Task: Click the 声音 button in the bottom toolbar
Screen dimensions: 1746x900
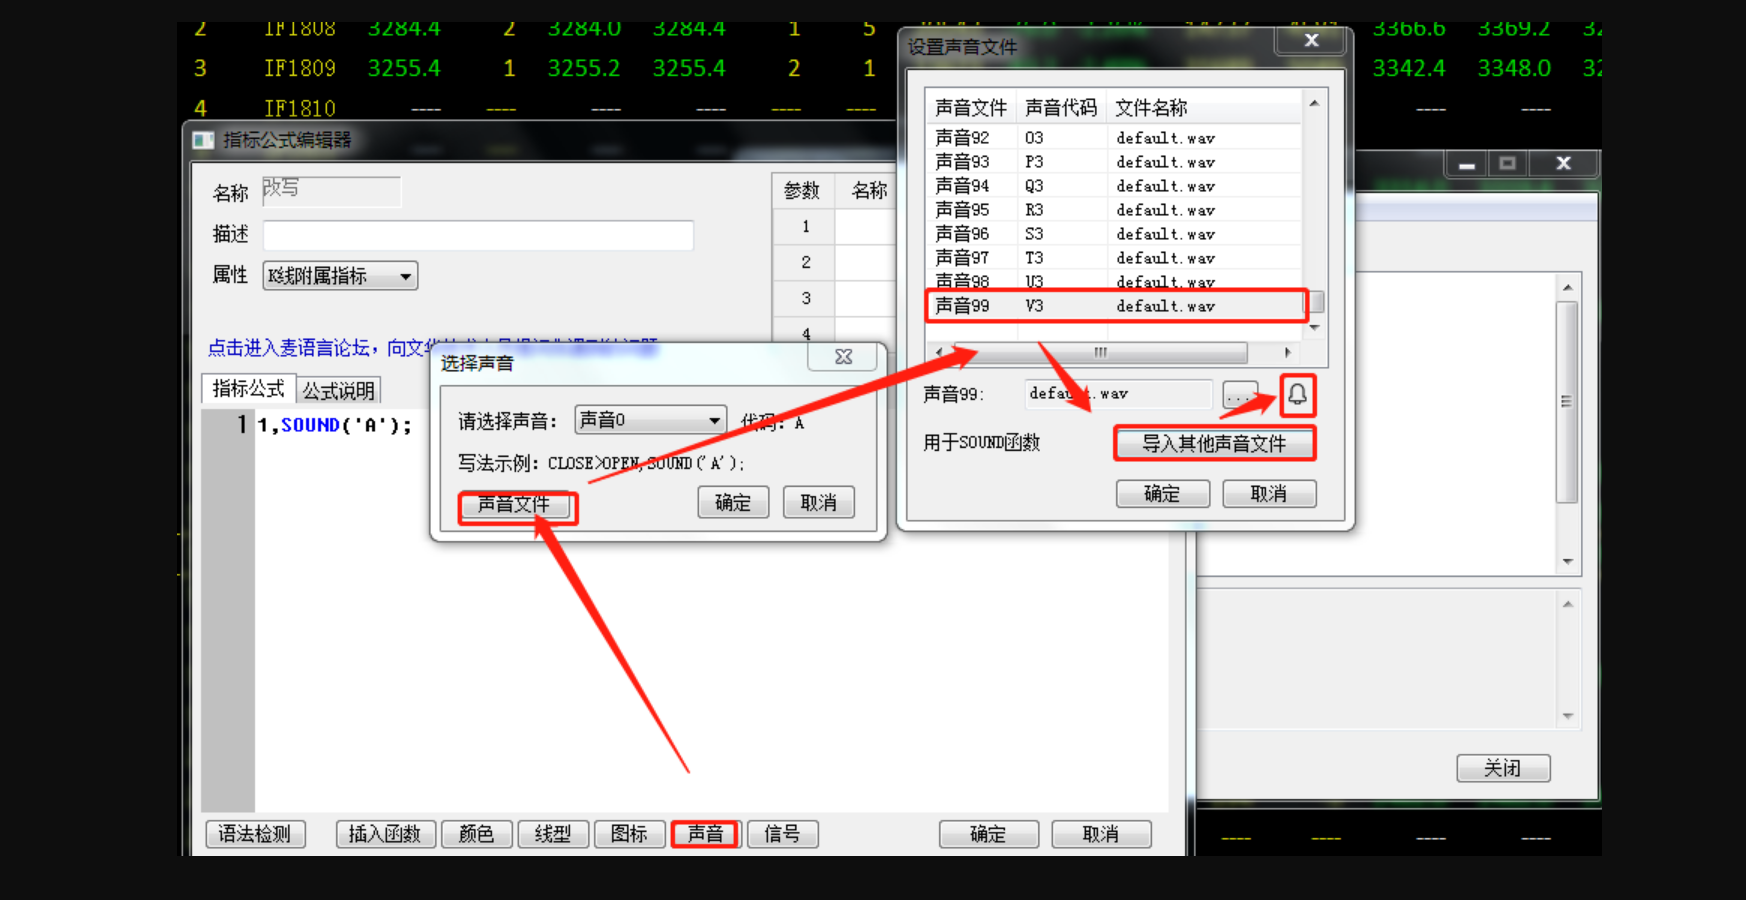Action: pos(705,834)
